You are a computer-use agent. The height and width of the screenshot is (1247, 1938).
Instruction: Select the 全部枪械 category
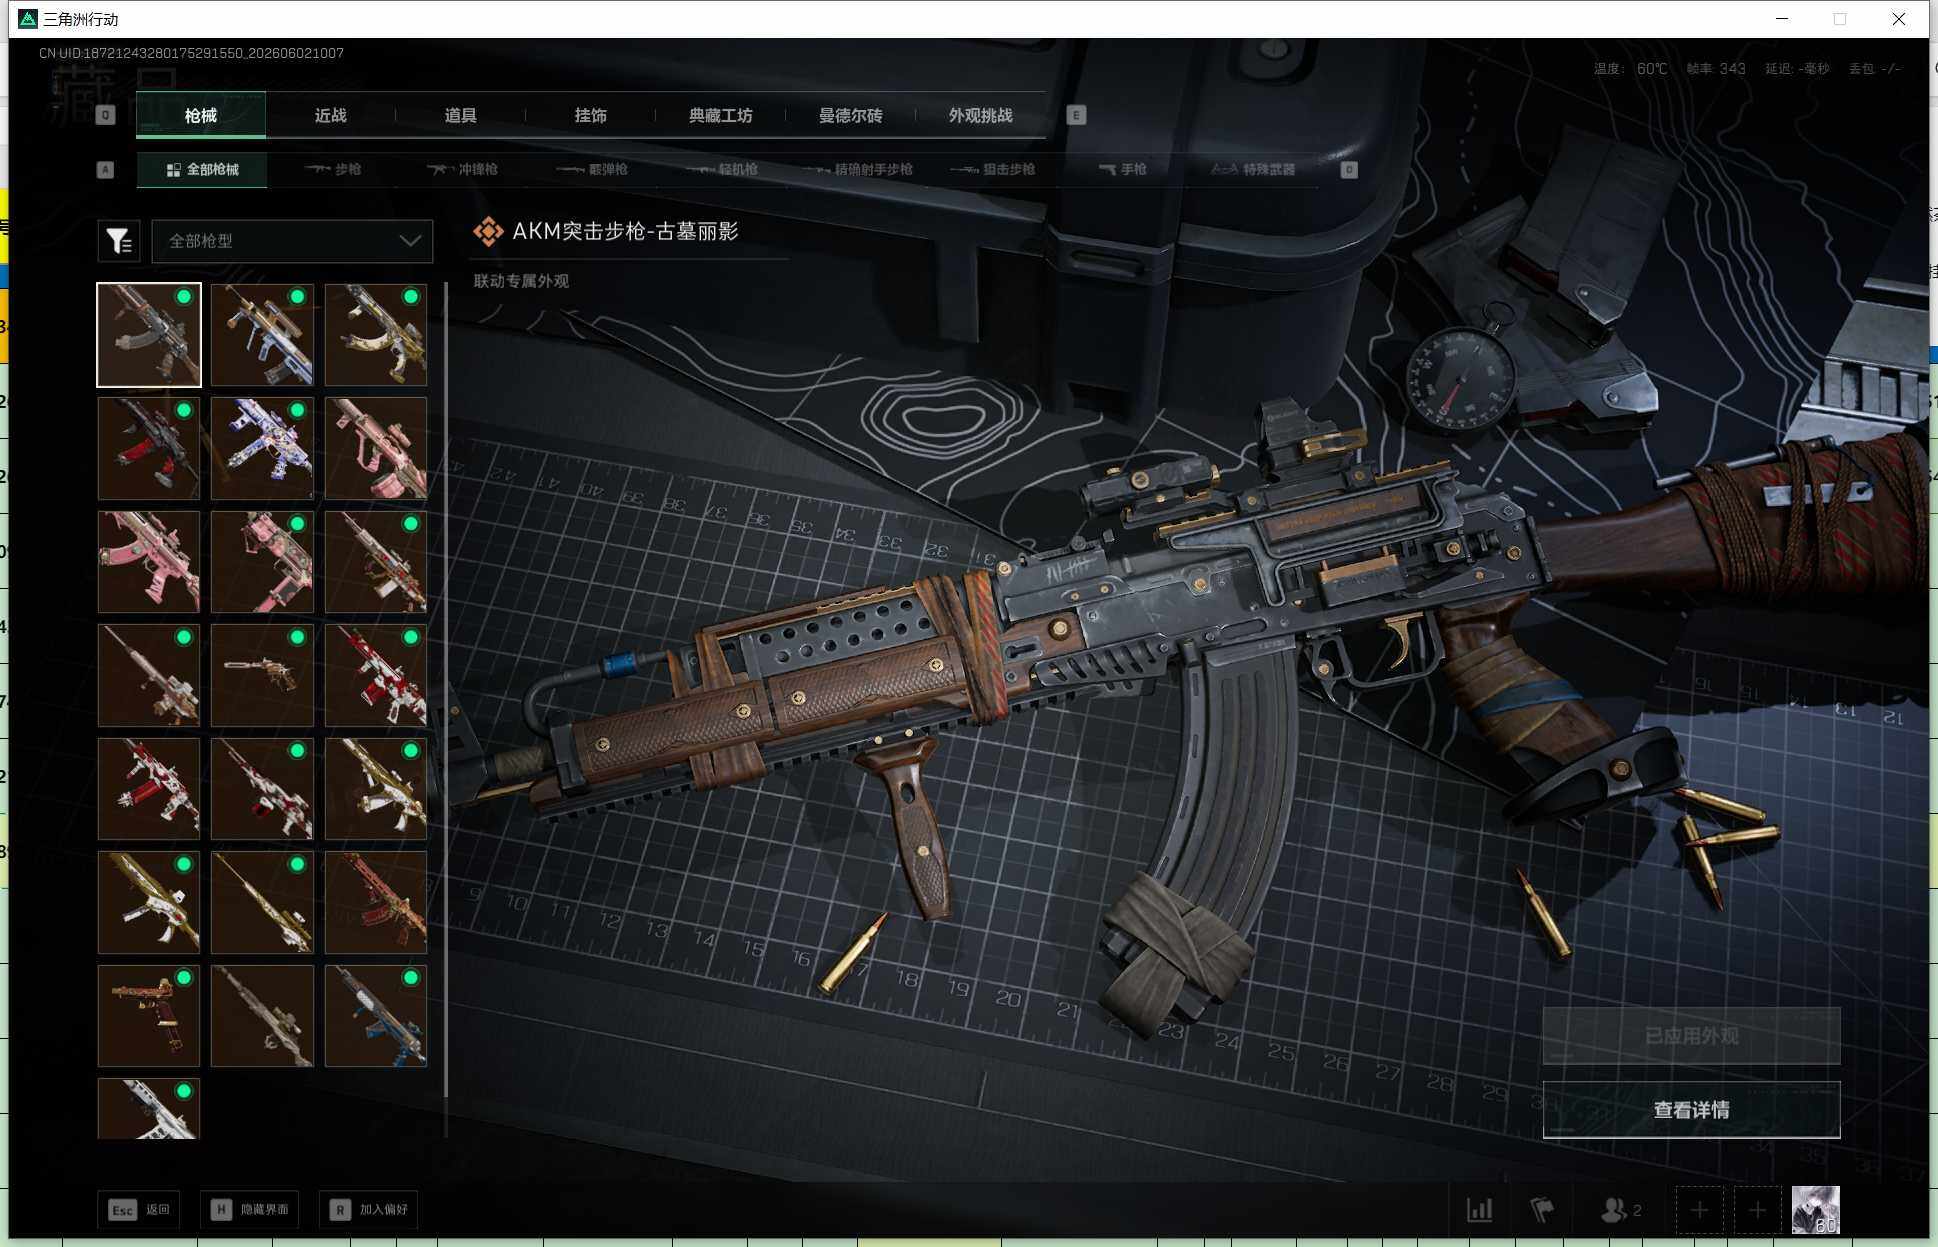(202, 170)
